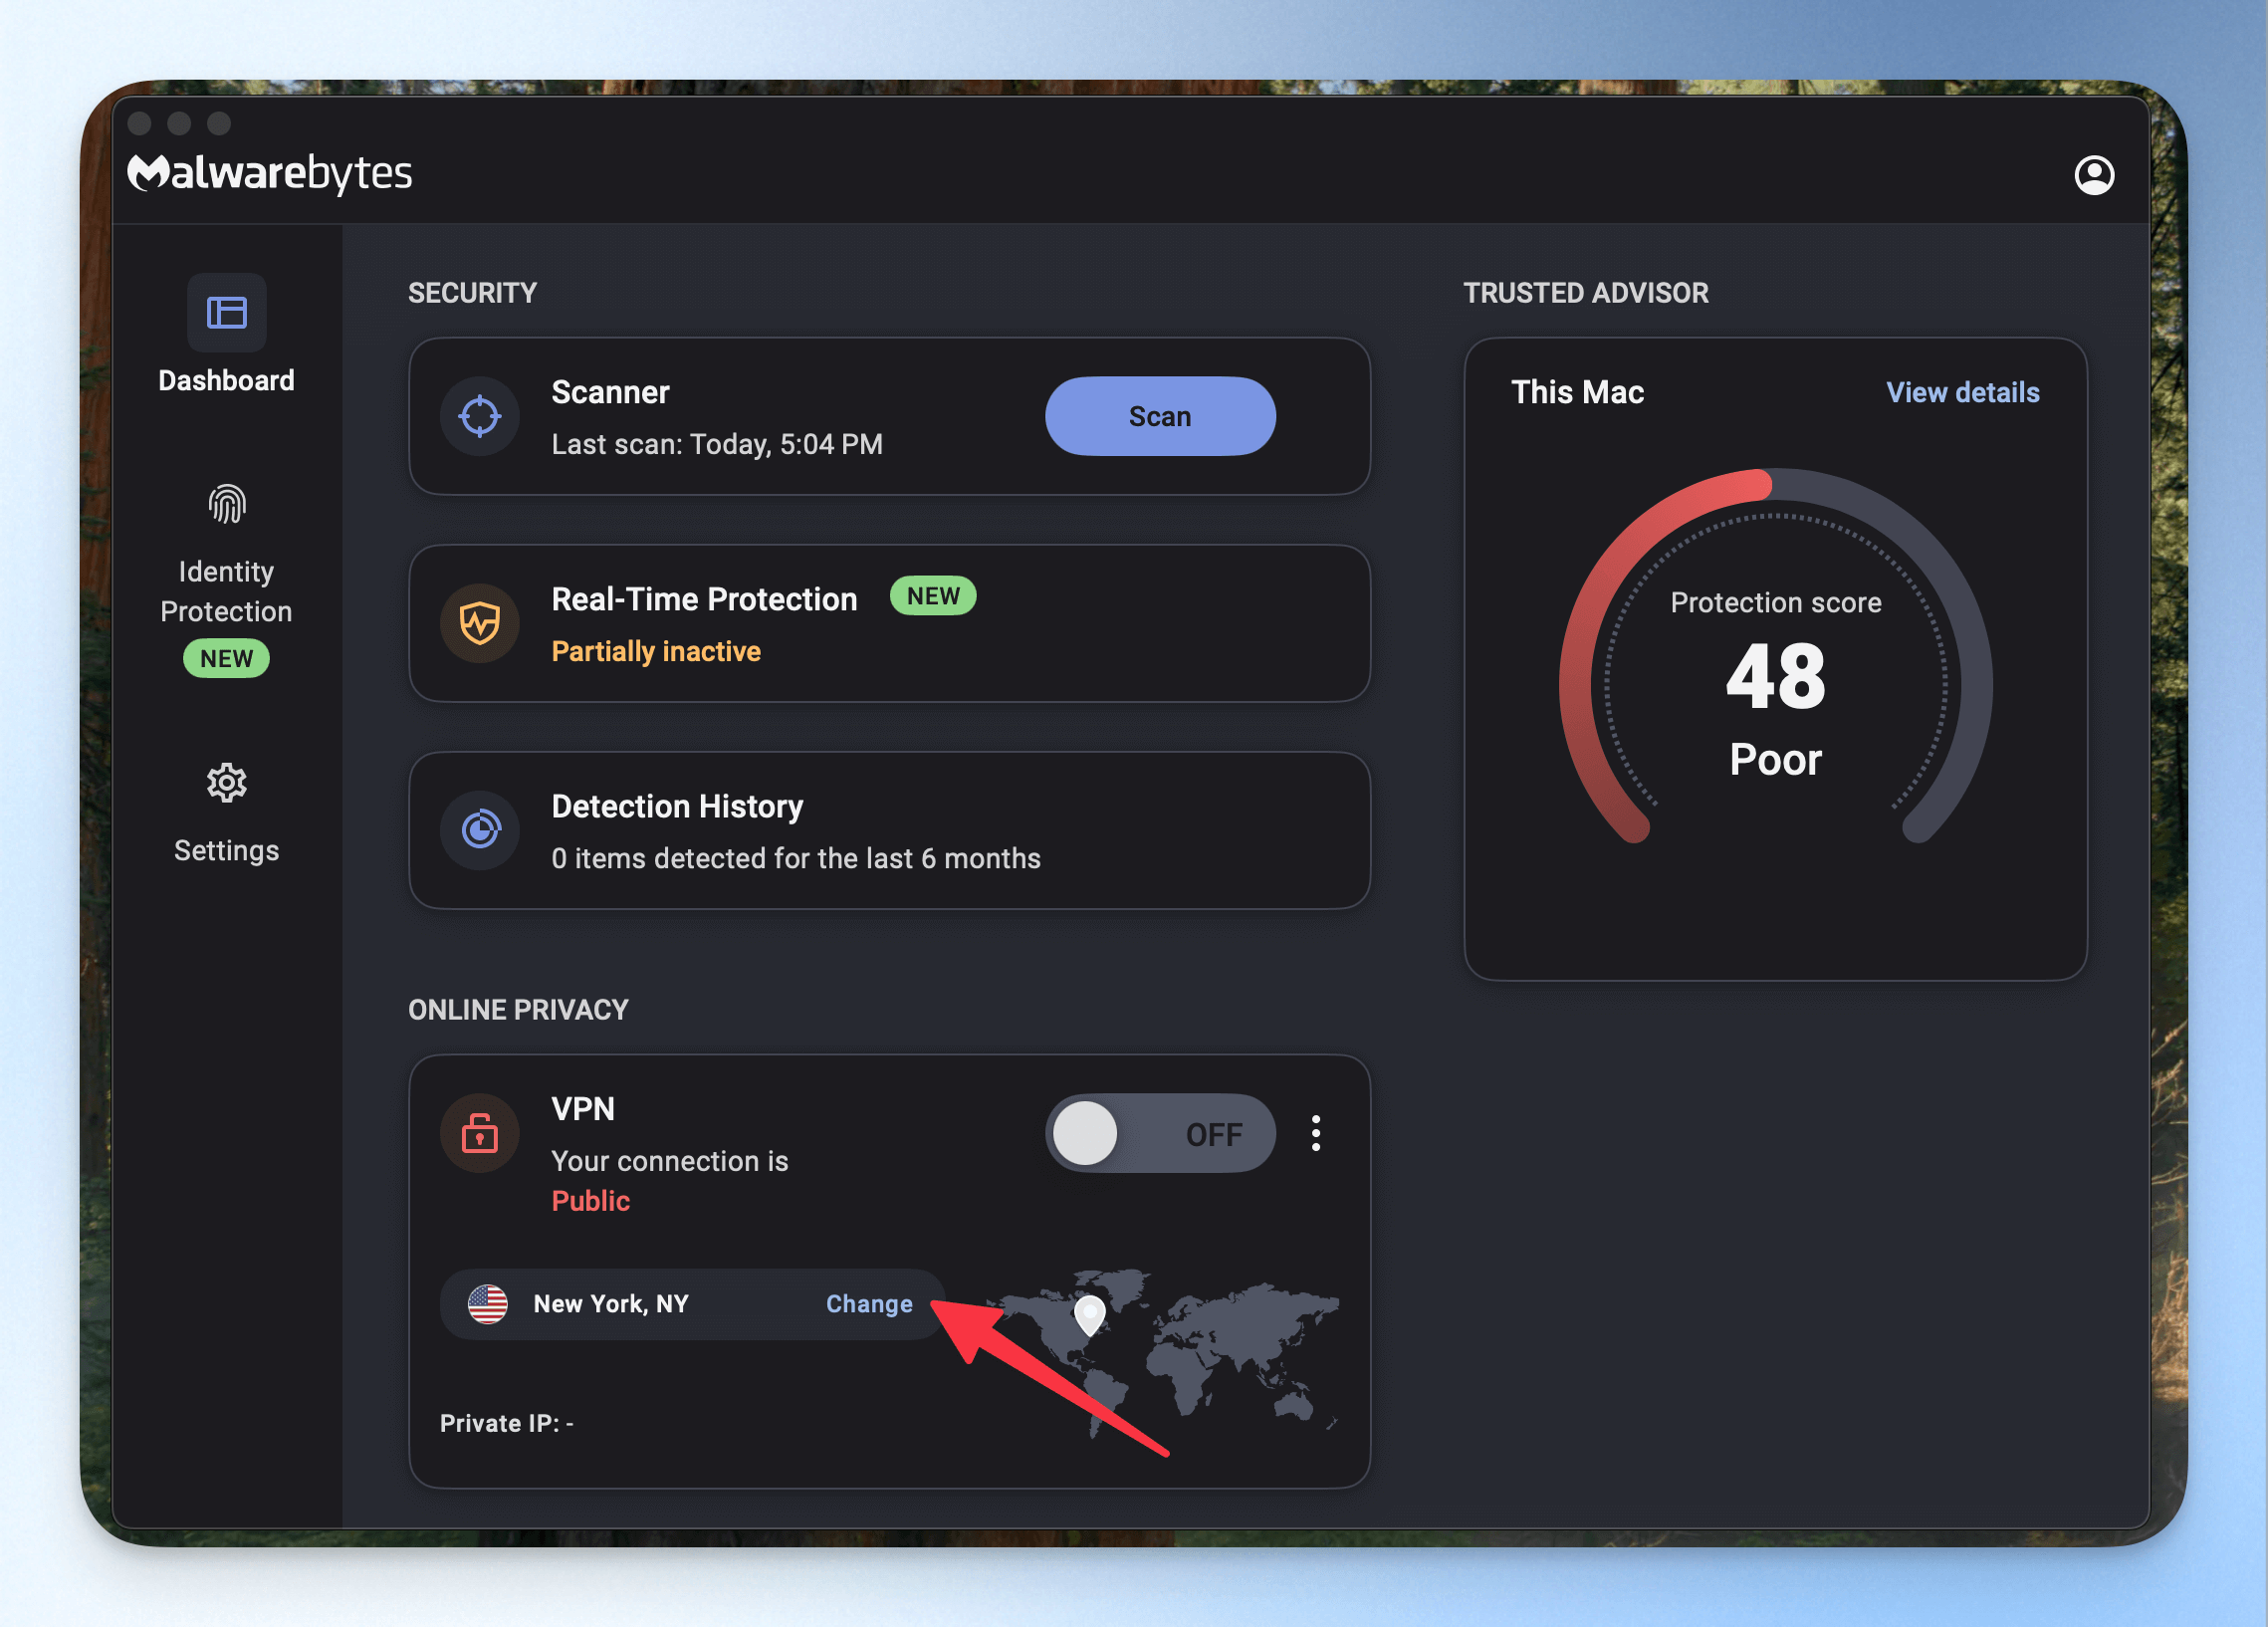2268x1627 pixels.
Task: Select the Dashboard sidebar icon
Action: [227, 313]
